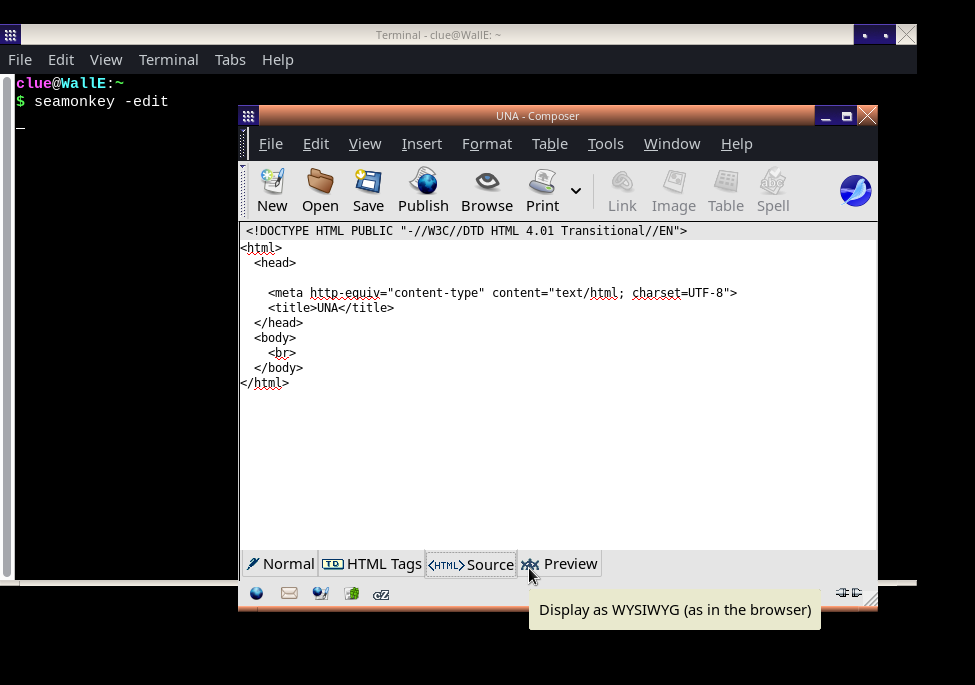975x685 pixels.
Task: Open Composer window menu grid icon
Action: coord(249,116)
